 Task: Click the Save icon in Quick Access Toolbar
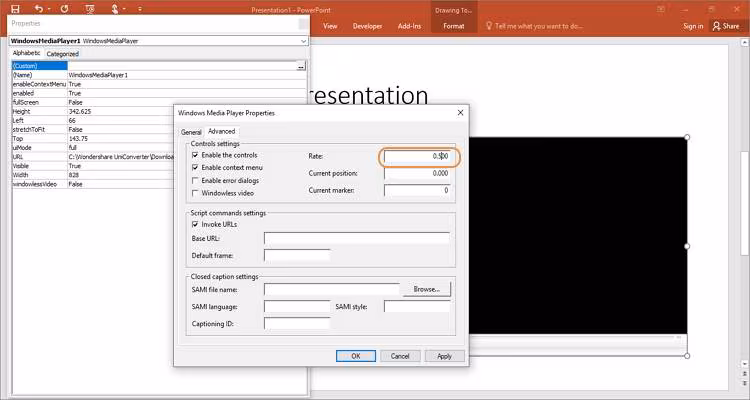tap(15, 9)
